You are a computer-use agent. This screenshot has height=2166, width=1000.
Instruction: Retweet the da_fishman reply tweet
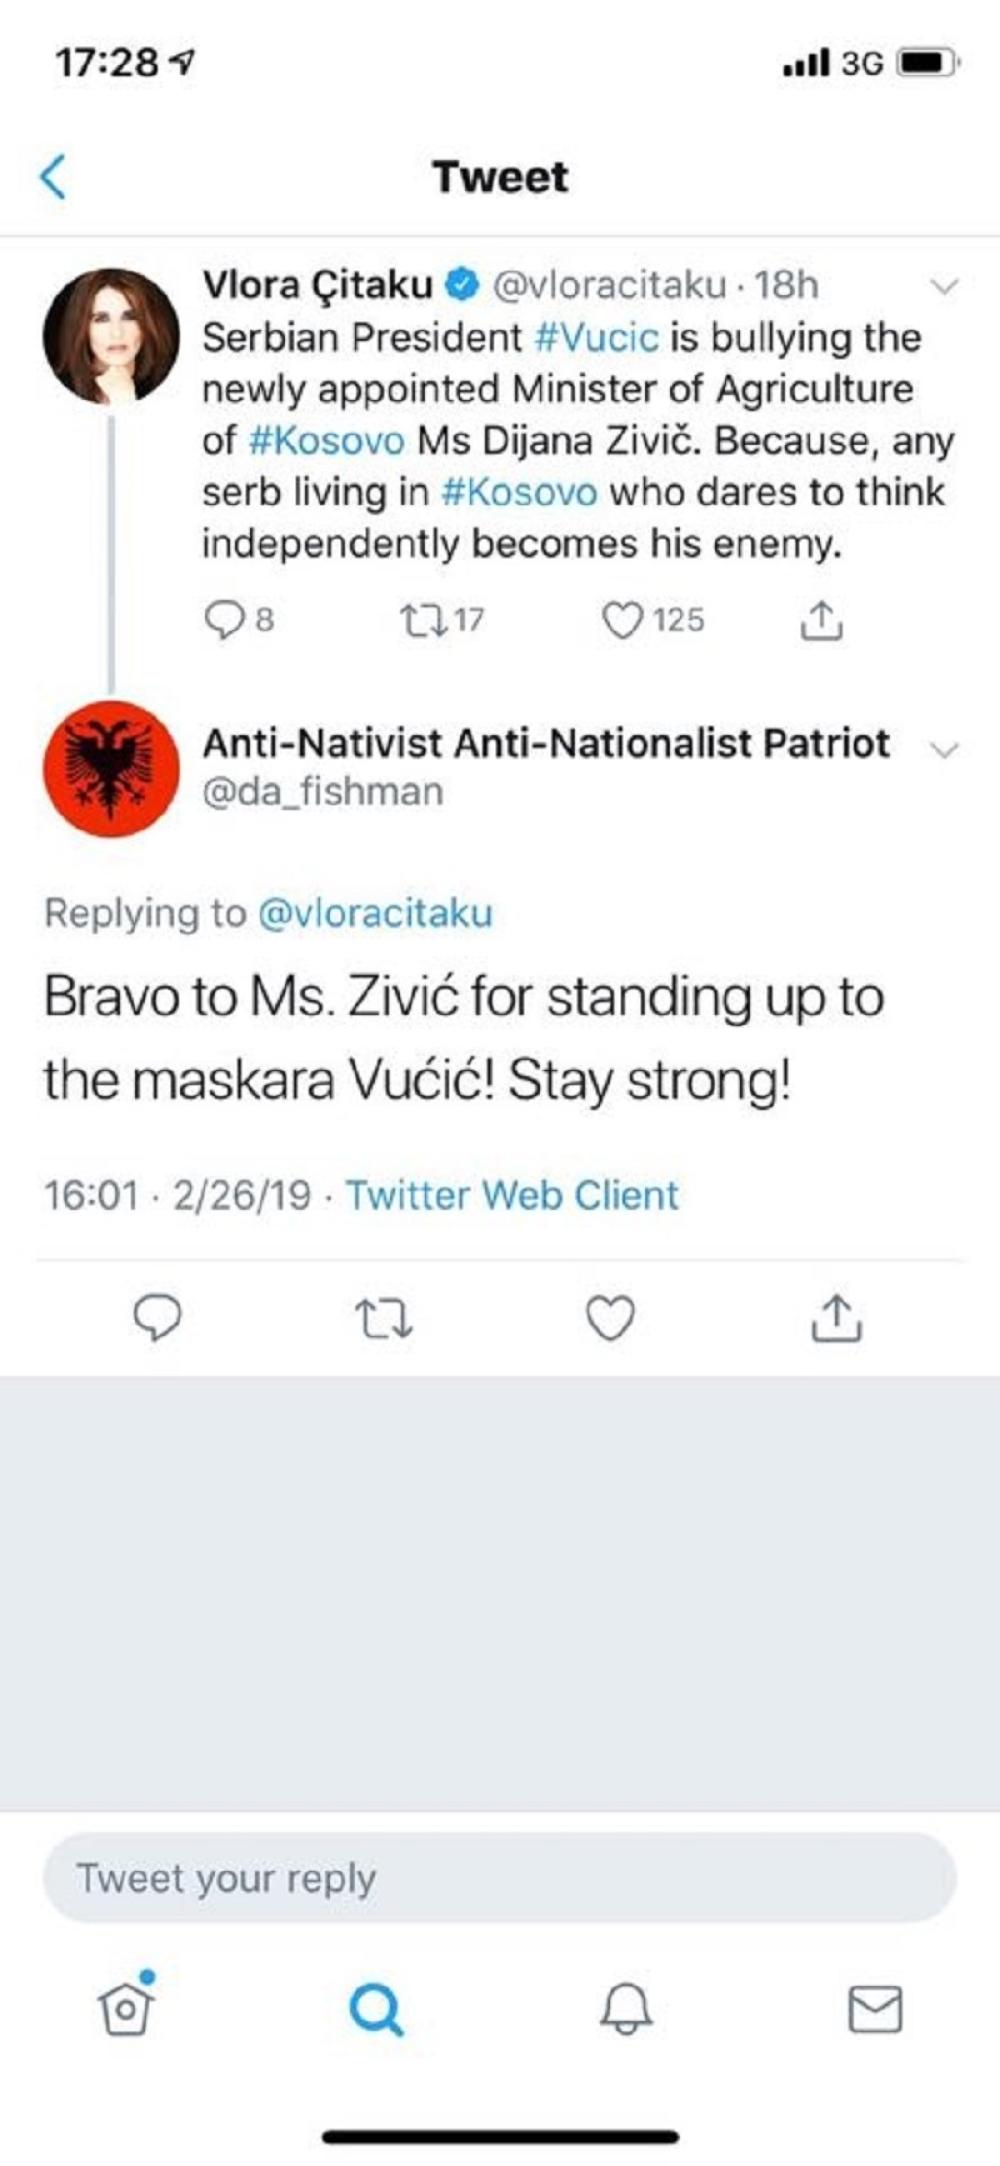point(384,1318)
